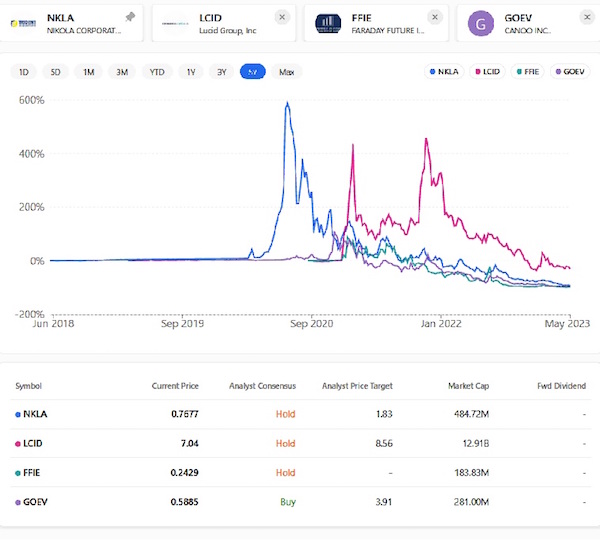Screen dimensions: 600x545
Task: Toggle the GOEV series in chart legend
Action: coord(570,72)
